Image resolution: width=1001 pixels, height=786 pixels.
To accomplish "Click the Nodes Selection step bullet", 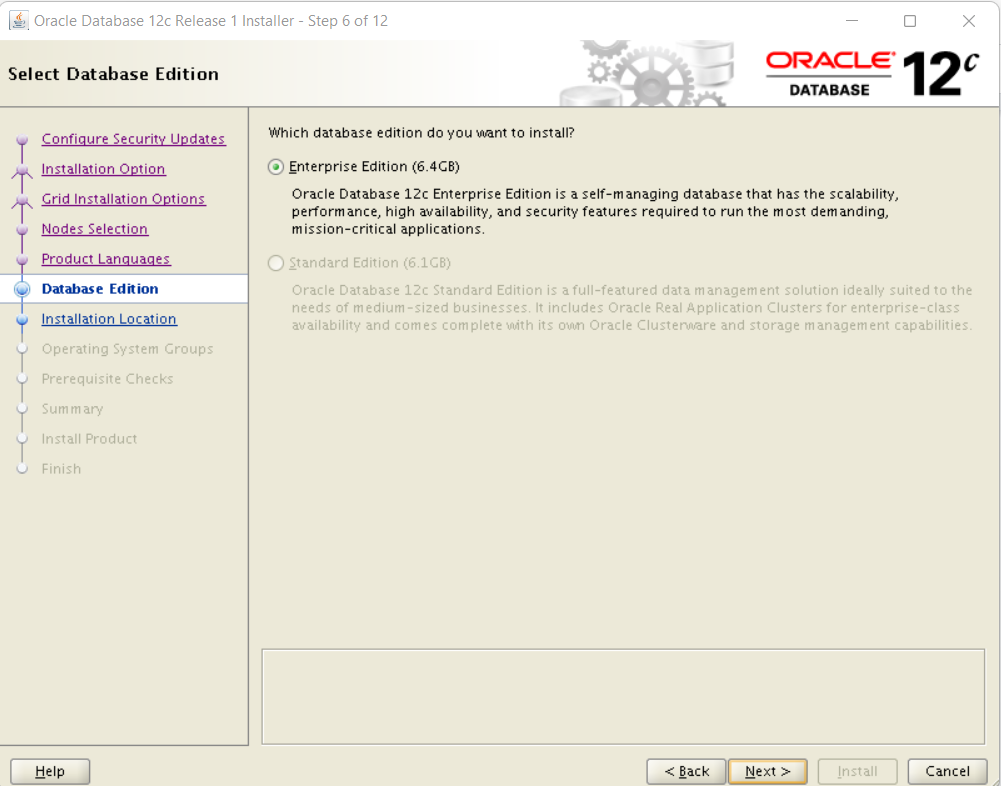I will point(22,229).
